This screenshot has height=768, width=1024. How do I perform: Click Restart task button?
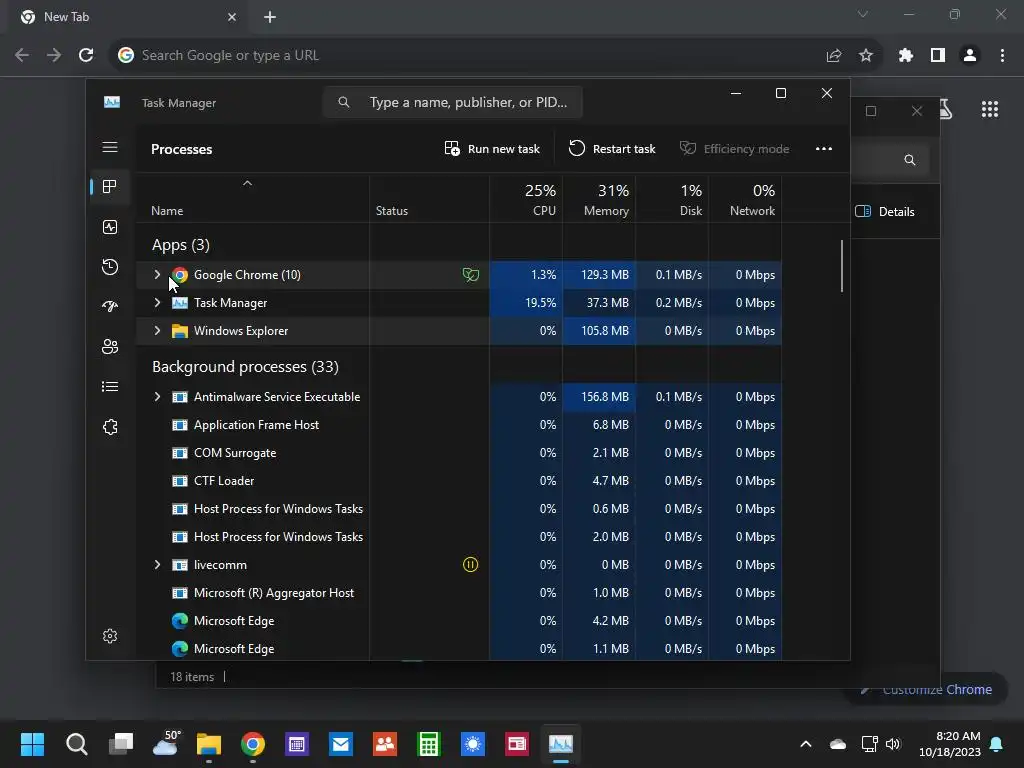pos(612,149)
